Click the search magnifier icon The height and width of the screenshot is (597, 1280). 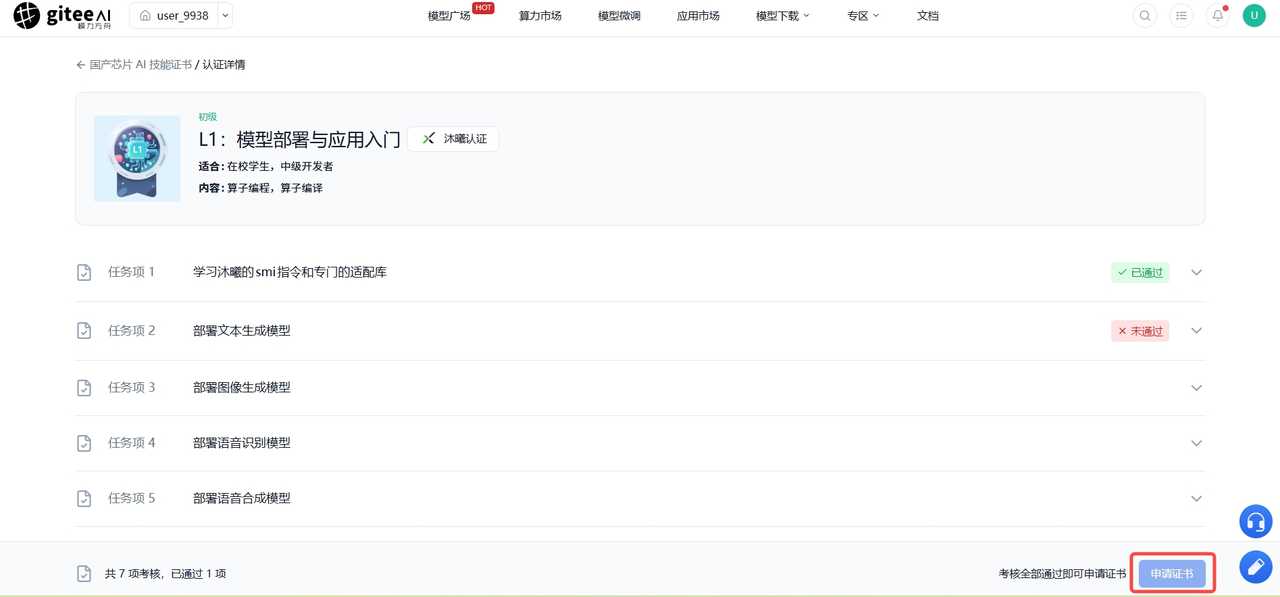click(x=1145, y=16)
